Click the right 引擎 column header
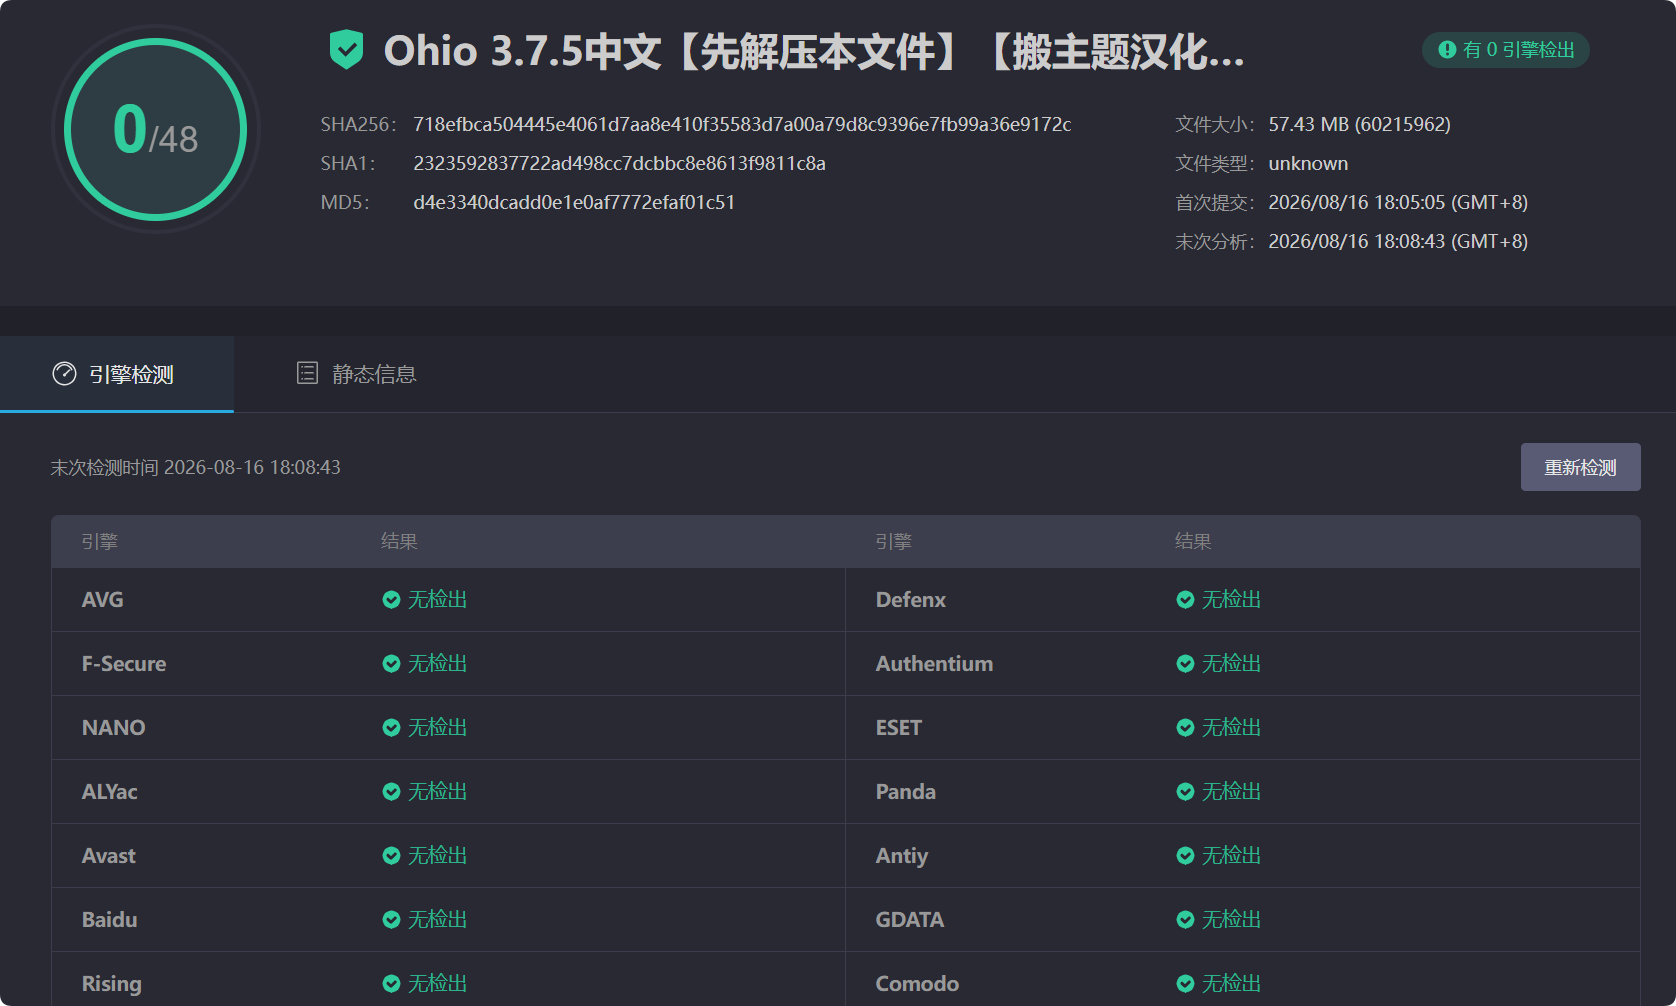Viewport: 1676px width, 1006px height. pyautogui.click(x=894, y=541)
